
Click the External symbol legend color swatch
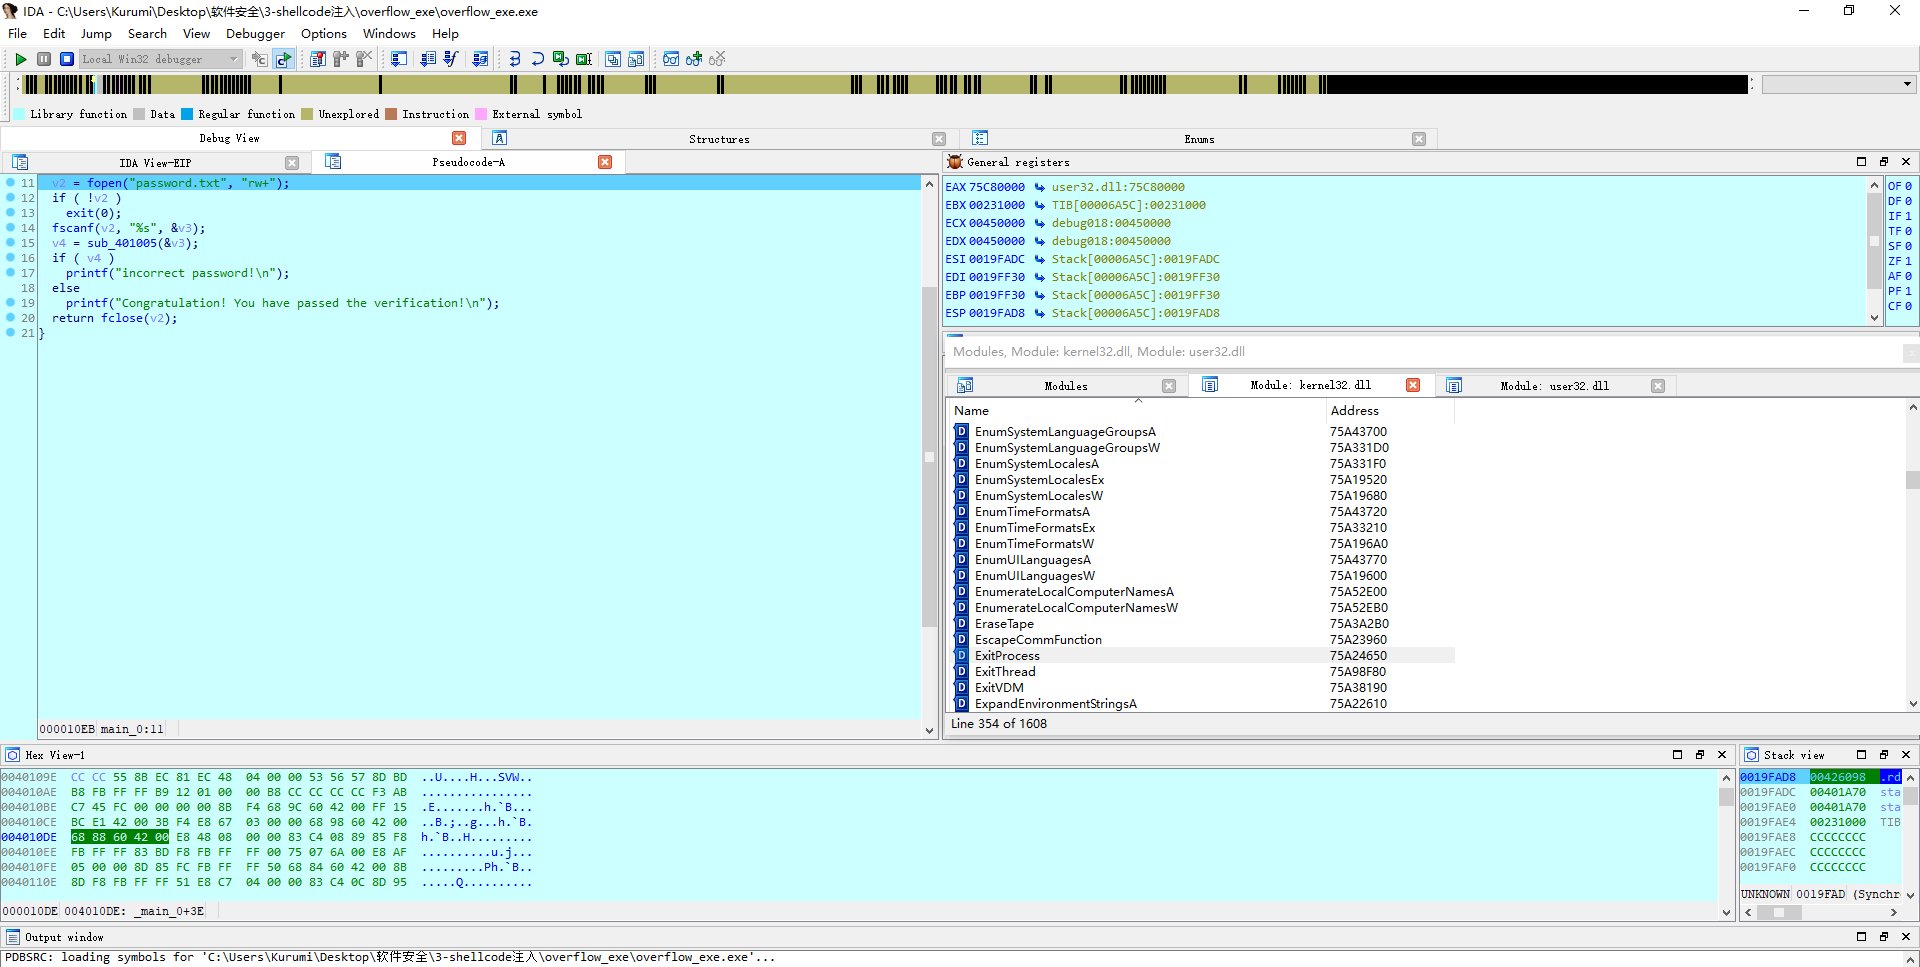pos(481,114)
